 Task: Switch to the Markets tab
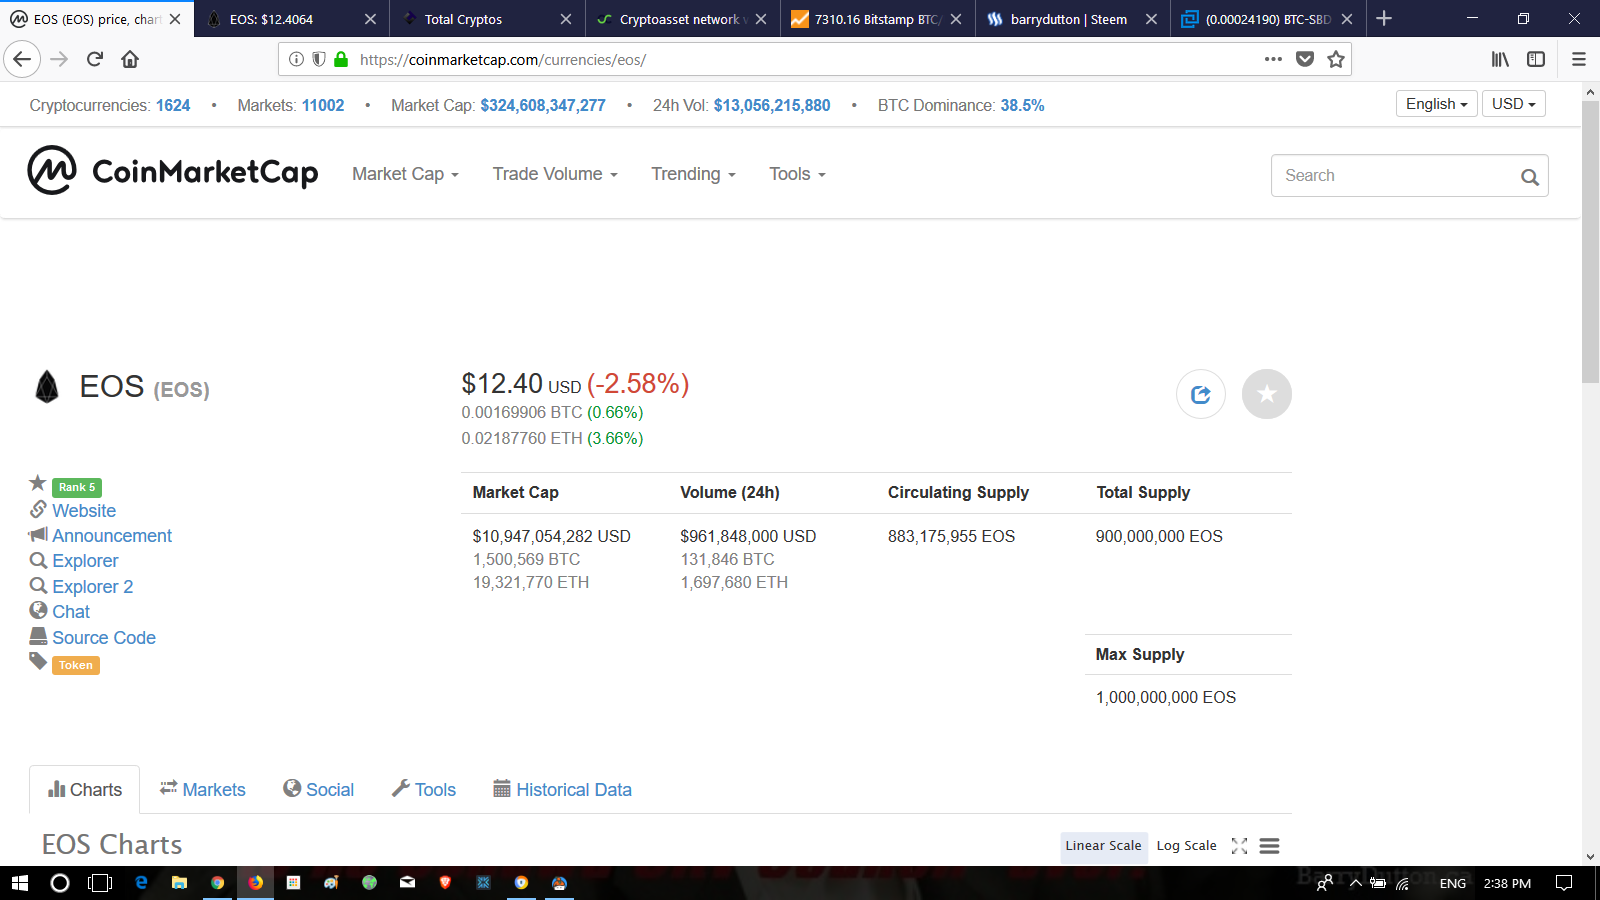(x=203, y=790)
